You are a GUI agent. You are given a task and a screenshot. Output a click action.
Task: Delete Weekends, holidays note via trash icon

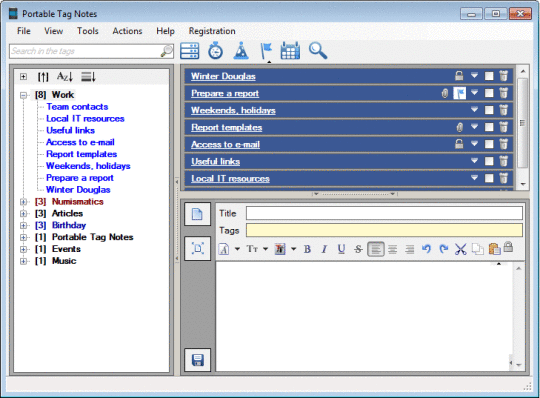[503, 110]
